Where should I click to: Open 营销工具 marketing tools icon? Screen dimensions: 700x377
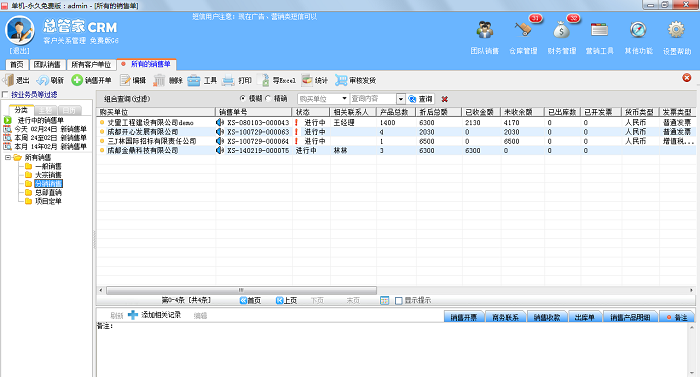[x=600, y=30]
